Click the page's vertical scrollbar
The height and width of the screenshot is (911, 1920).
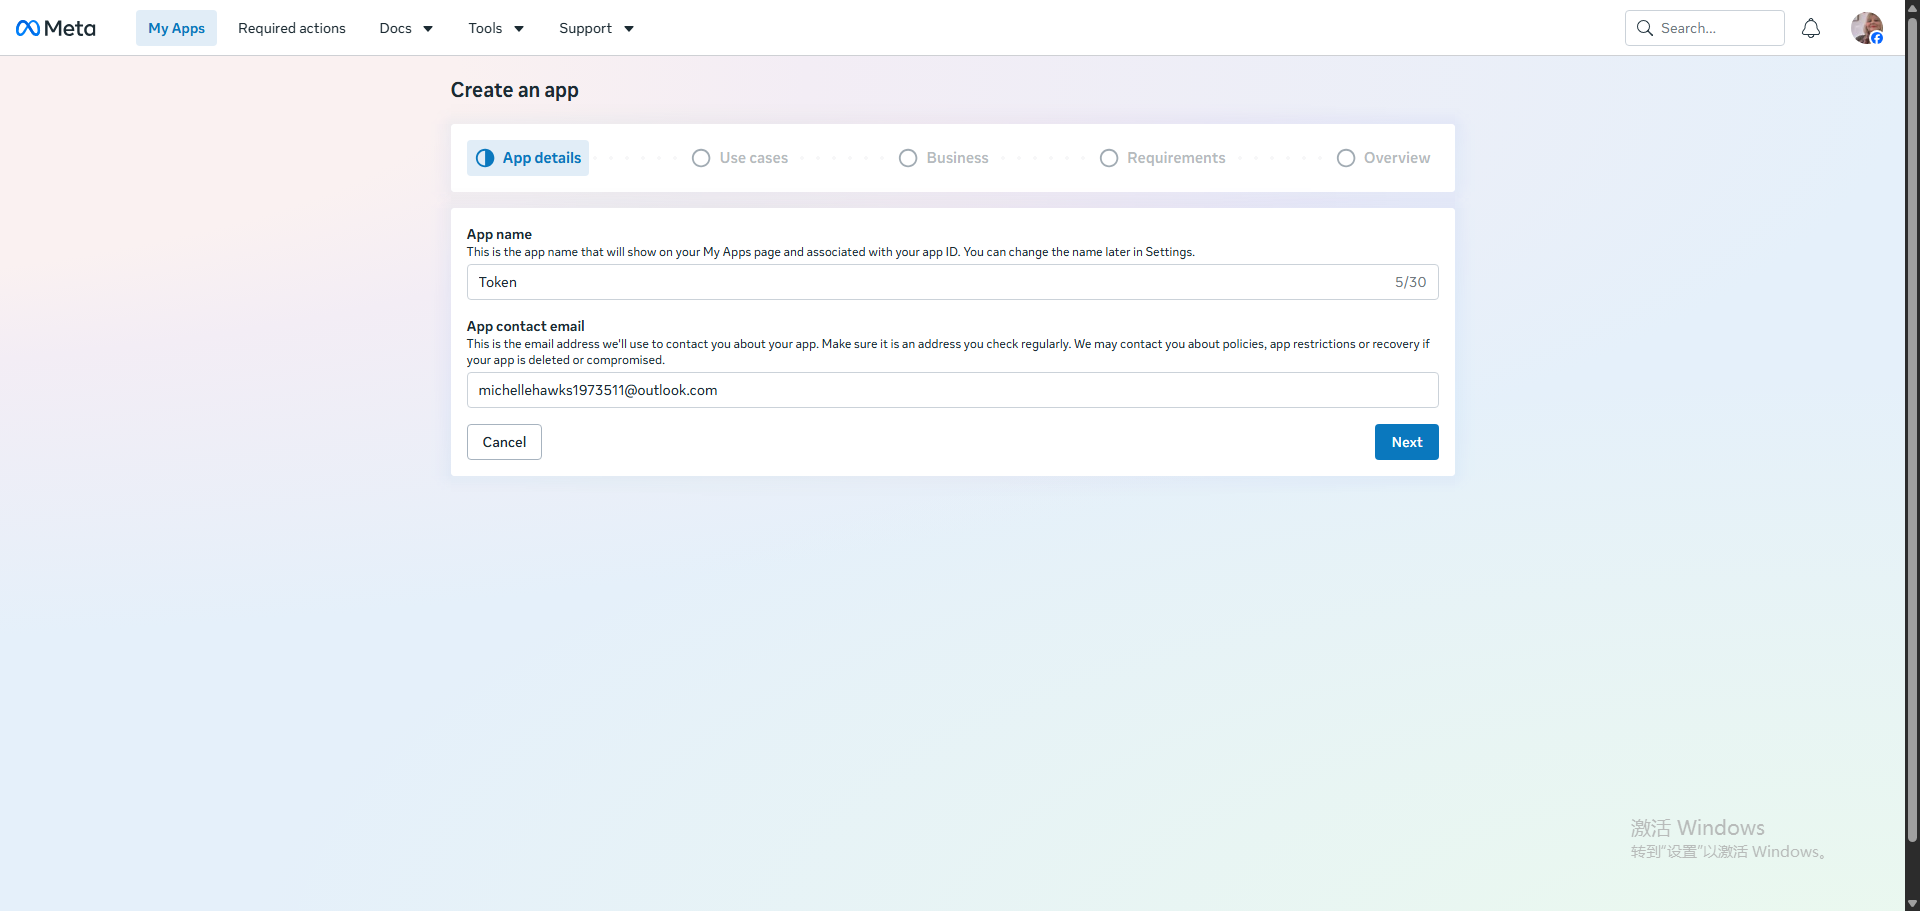[x=1912, y=430]
